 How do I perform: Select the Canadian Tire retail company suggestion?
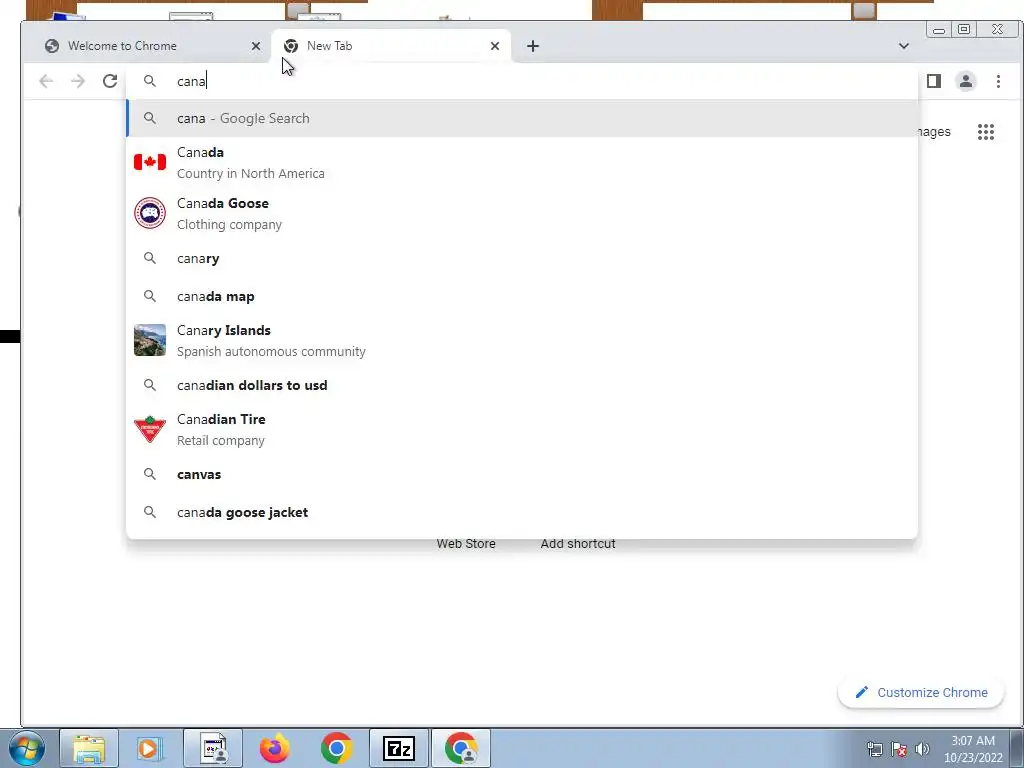point(522,430)
